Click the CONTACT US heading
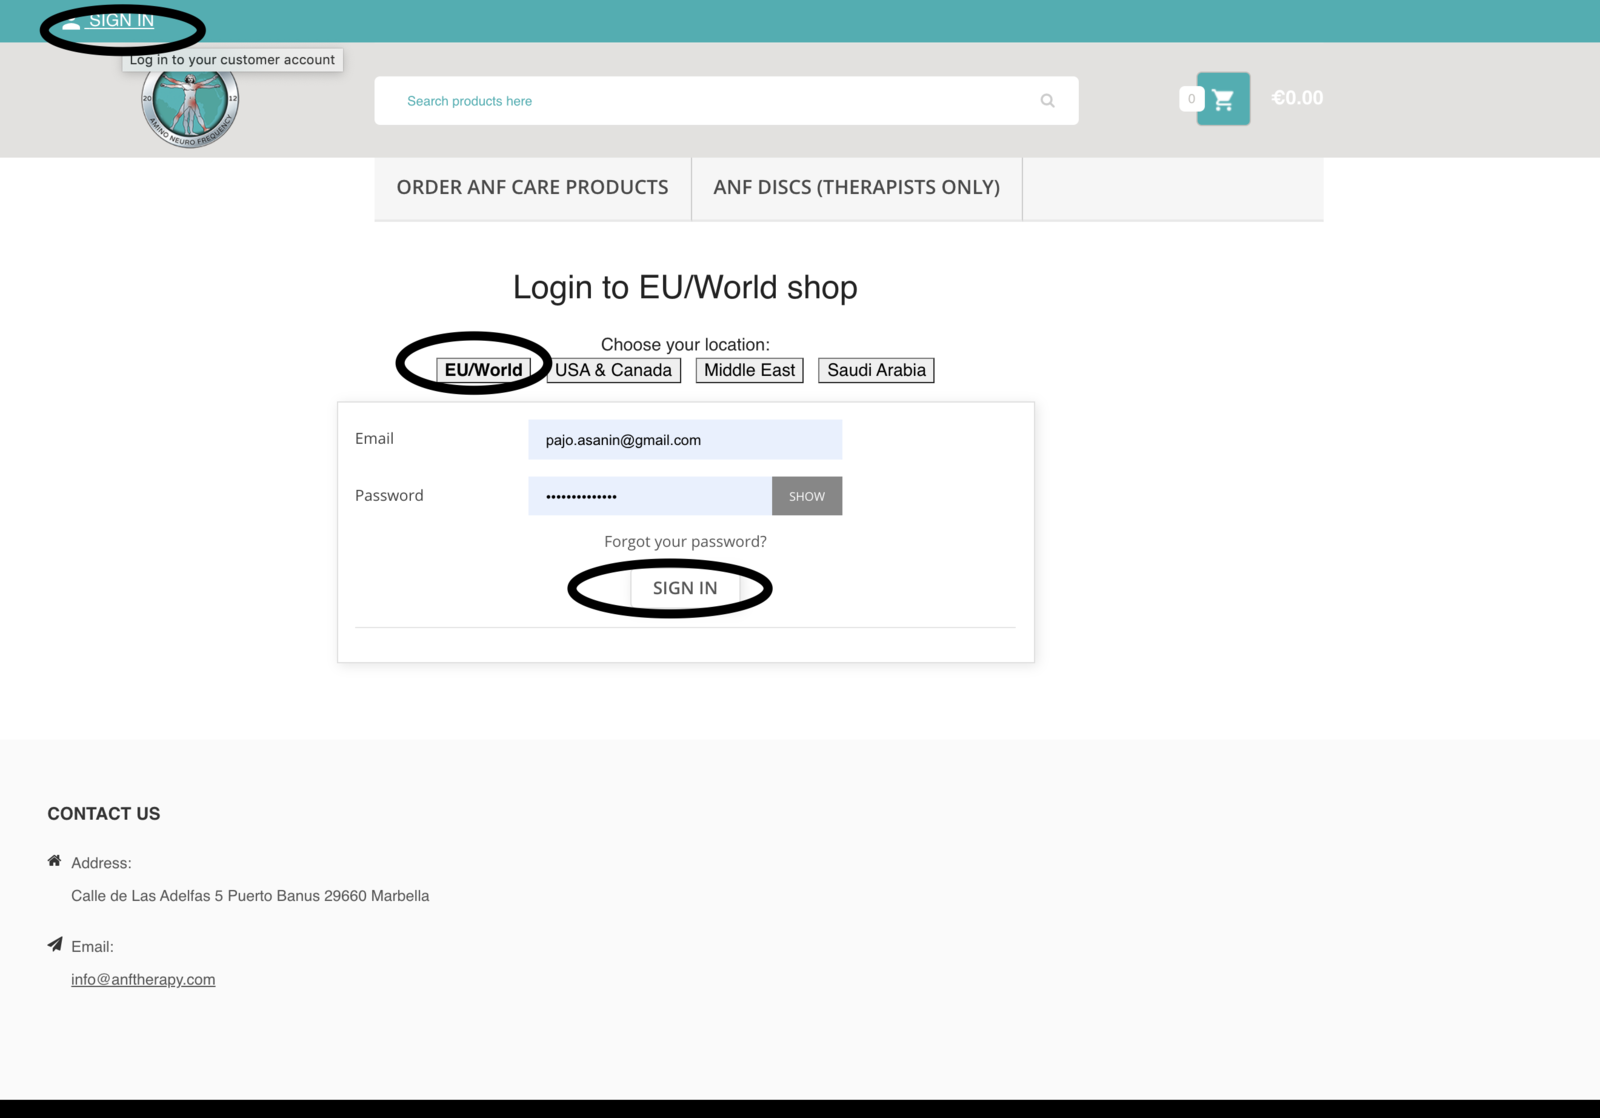Screen dimensions: 1600x1118 pyautogui.click(x=104, y=814)
